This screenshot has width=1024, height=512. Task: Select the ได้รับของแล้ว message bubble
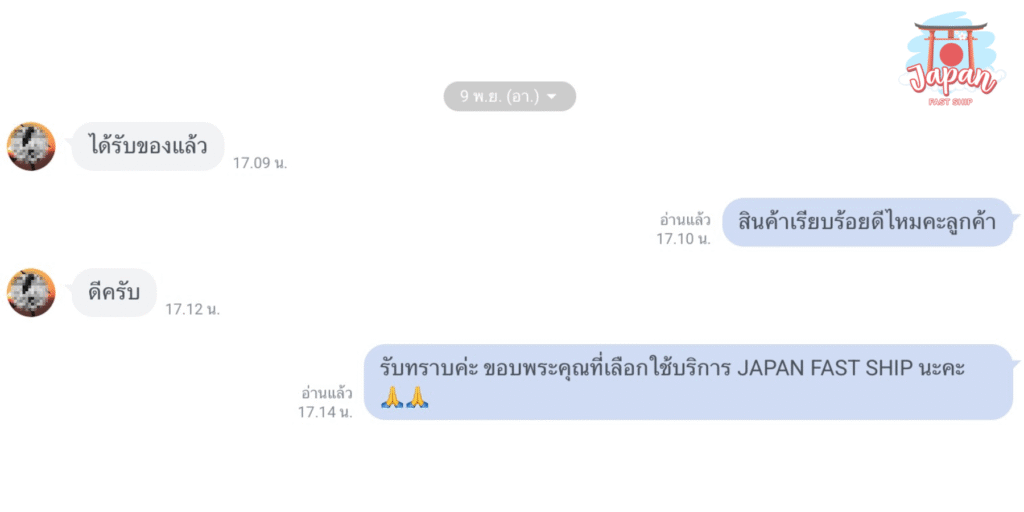[x=148, y=146]
